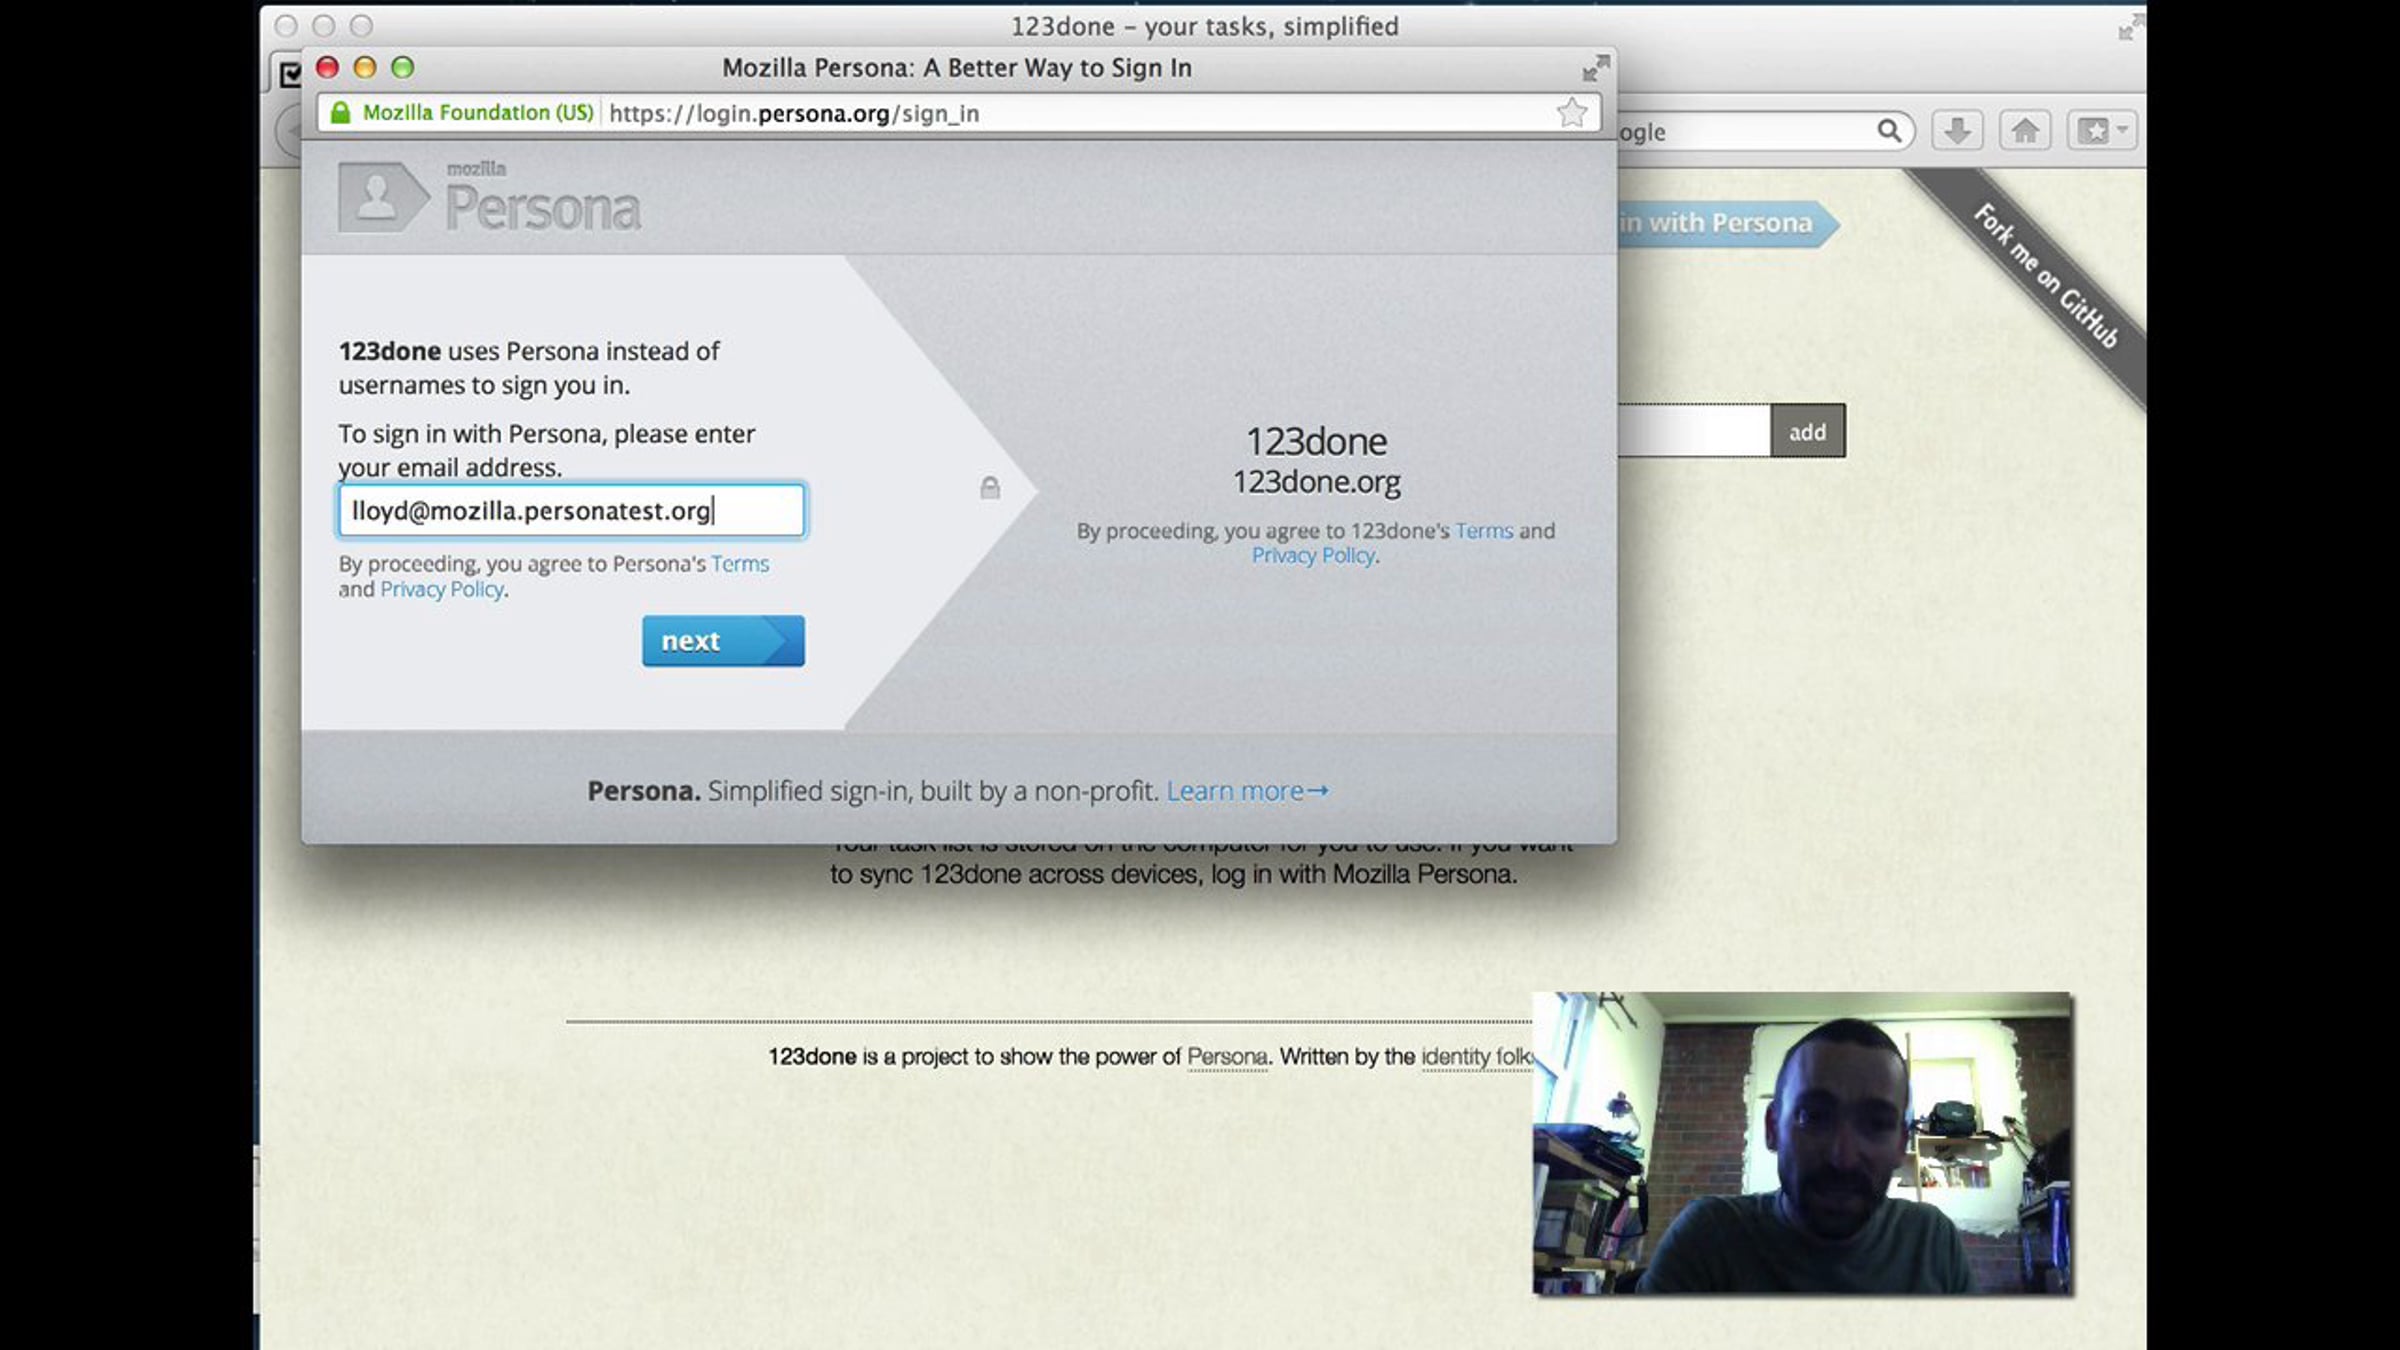Click the next button
The height and width of the screenshot is (1350, 2400).
[723, 641]
